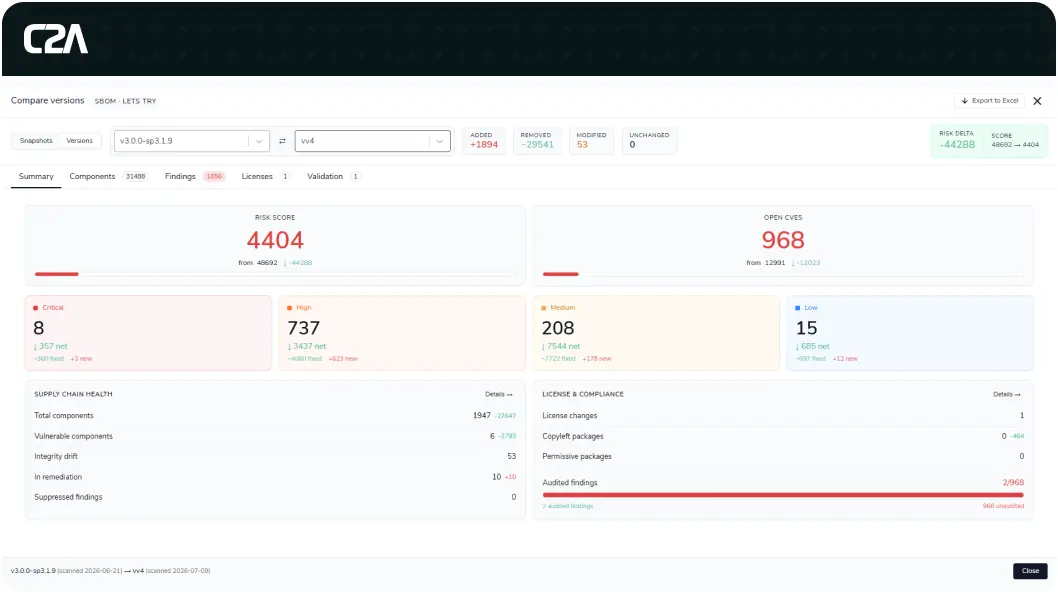
Task: Switch to Versions mode
Action: [80, 140]
